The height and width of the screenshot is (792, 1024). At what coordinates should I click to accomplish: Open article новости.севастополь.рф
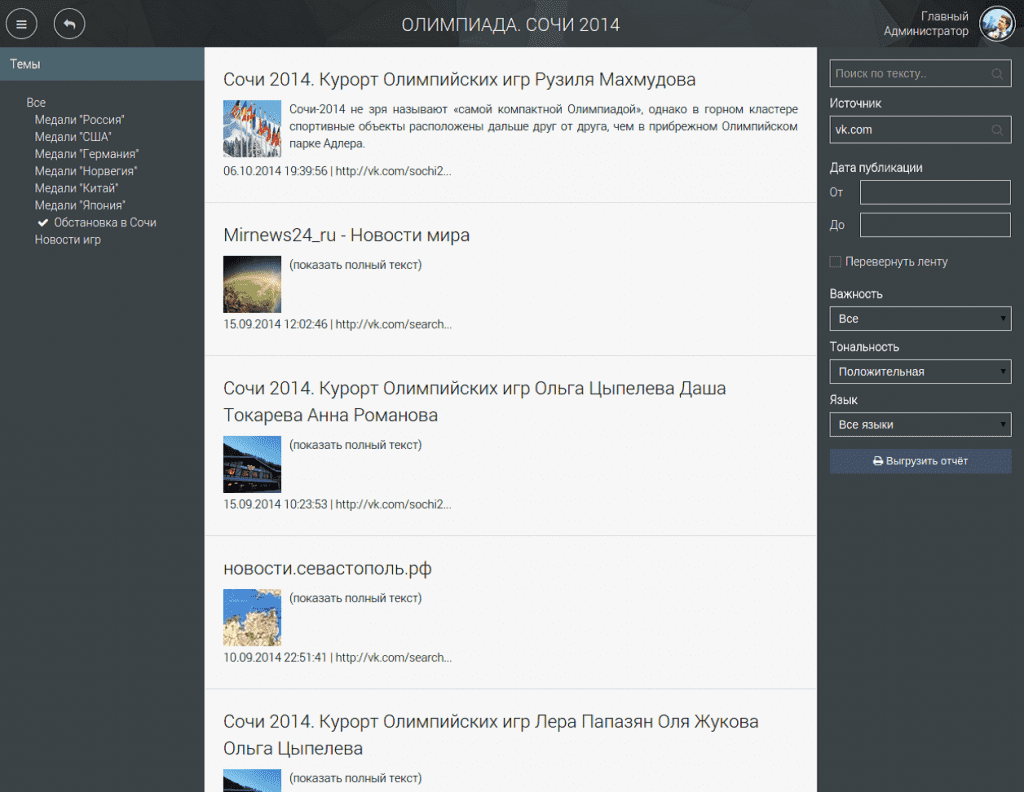point(327,569)
